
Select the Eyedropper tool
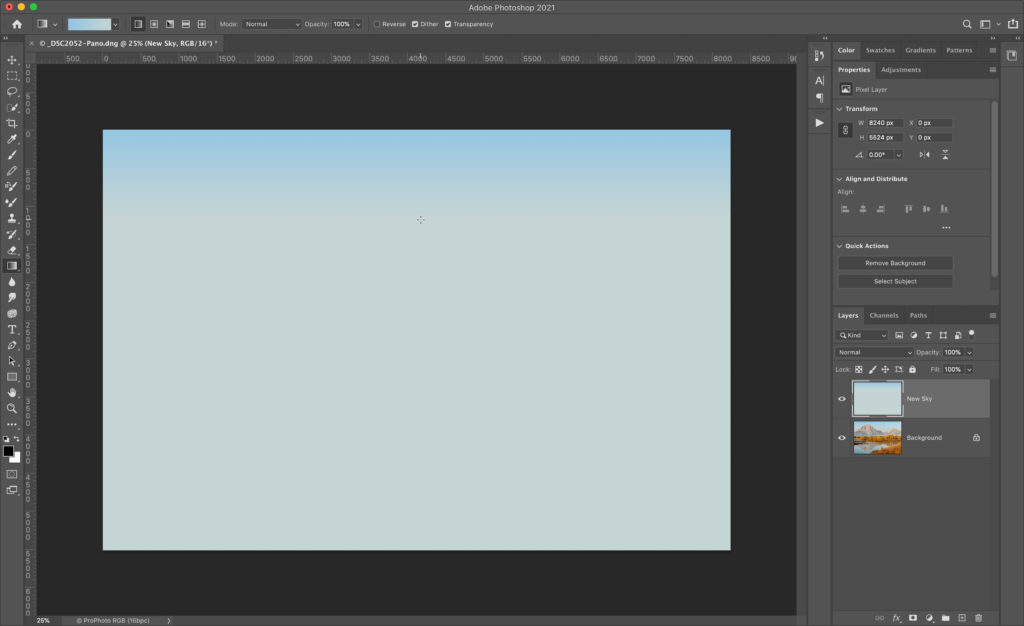point(12,139)
